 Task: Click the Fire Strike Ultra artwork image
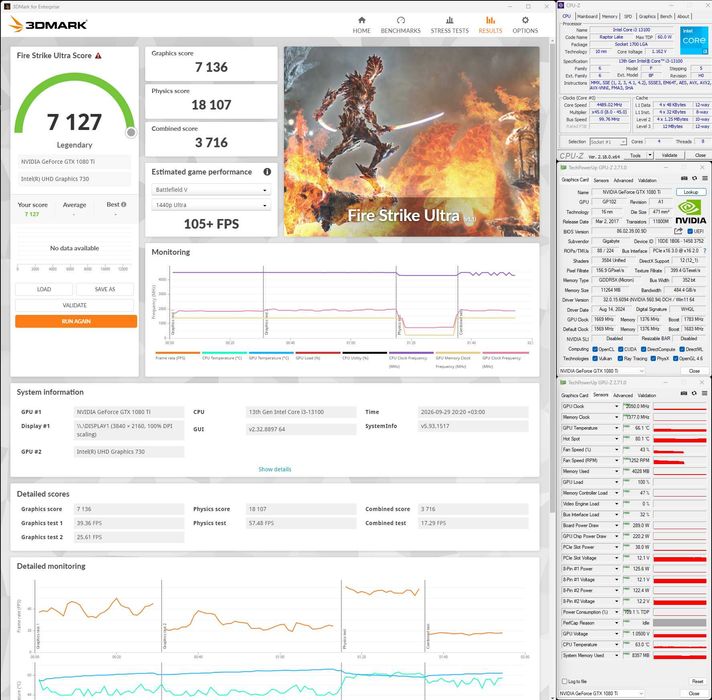[x=411, y=141]
